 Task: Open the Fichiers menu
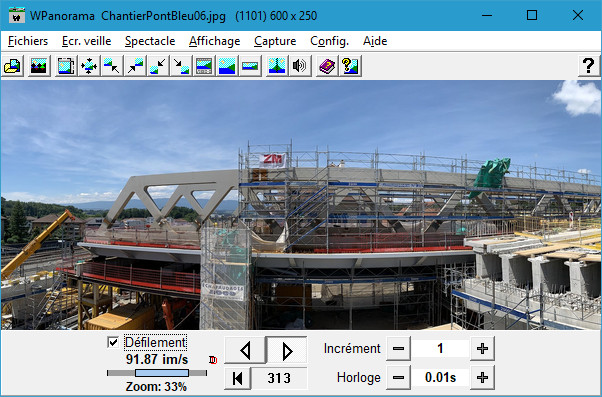pyautogui.click(x=28, y=41)
